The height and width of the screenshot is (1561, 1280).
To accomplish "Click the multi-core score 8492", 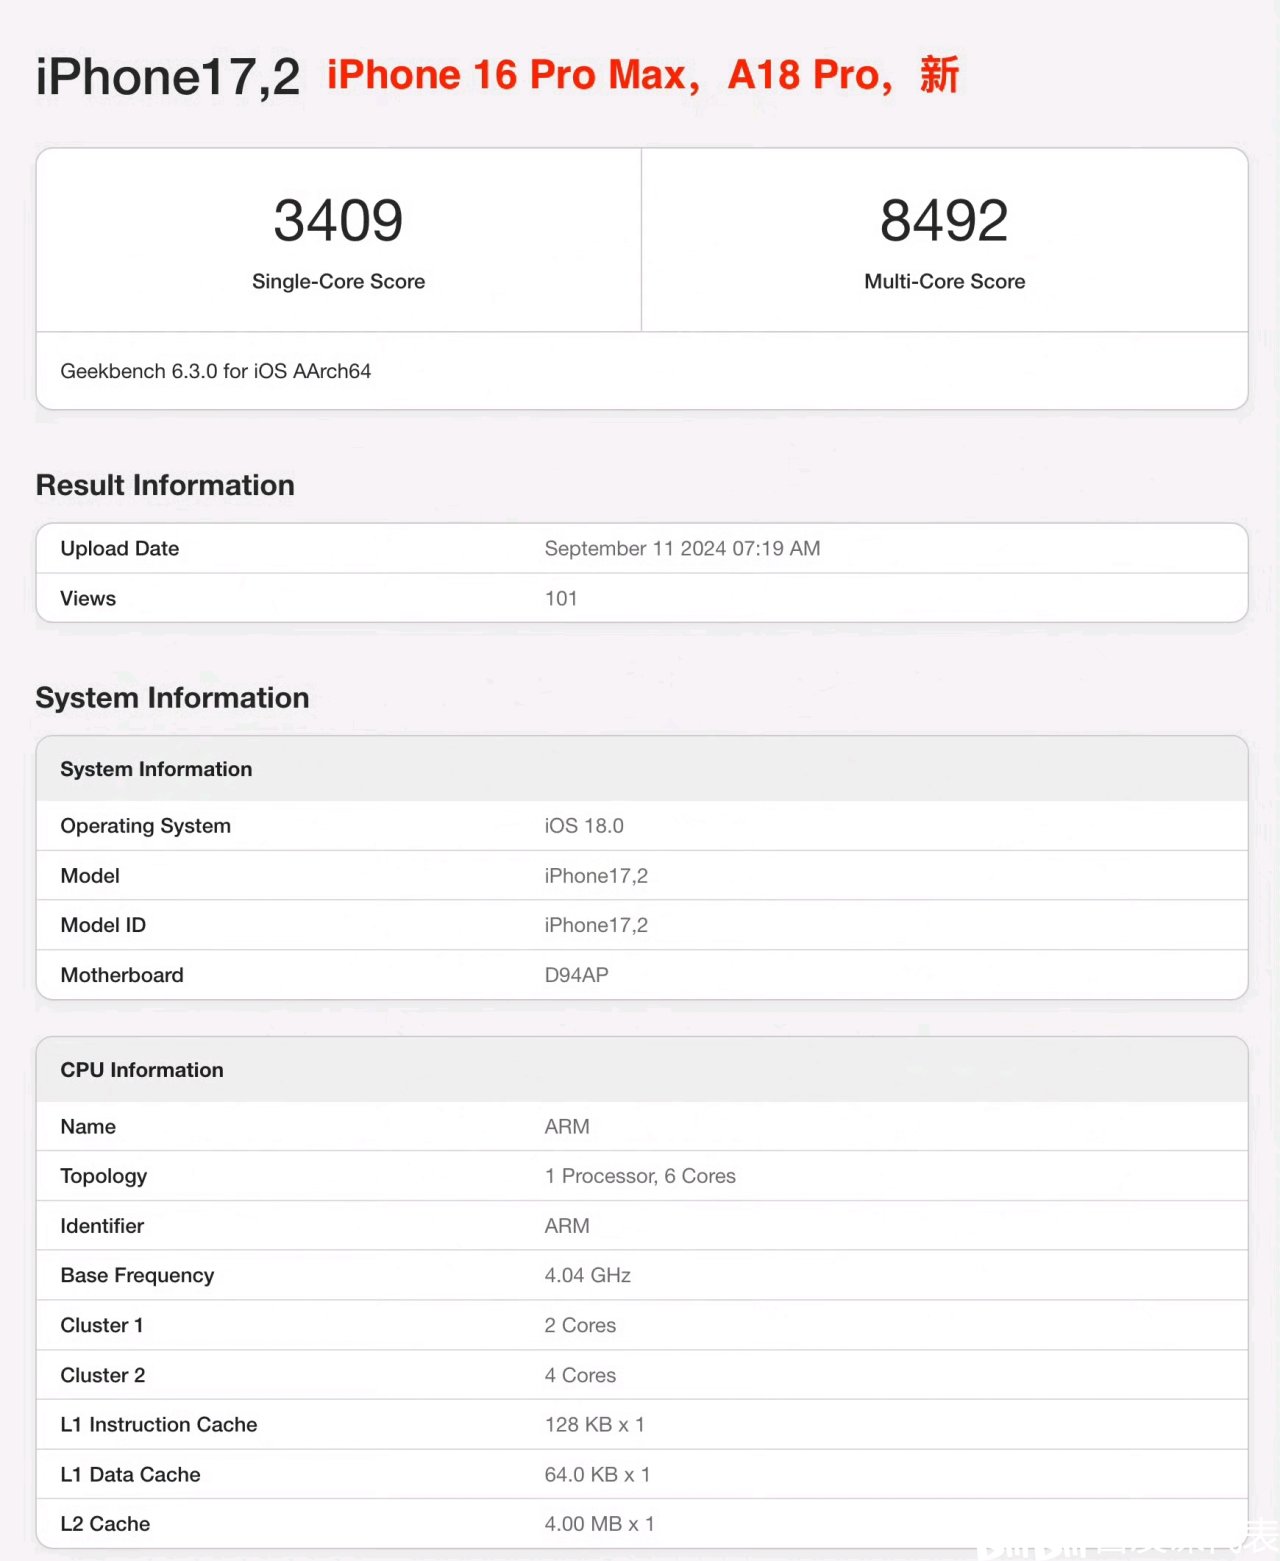I will point(944,221).
